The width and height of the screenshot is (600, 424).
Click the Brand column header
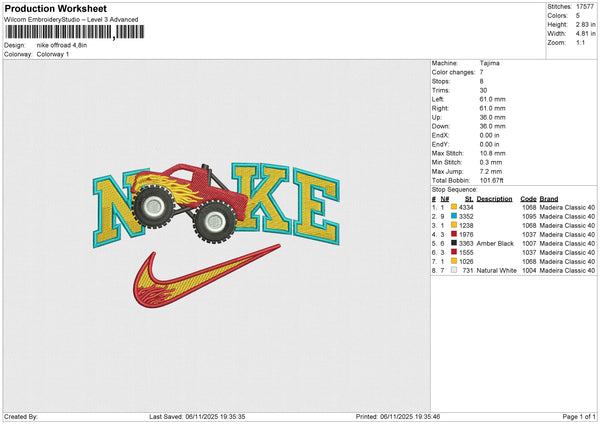548,198
